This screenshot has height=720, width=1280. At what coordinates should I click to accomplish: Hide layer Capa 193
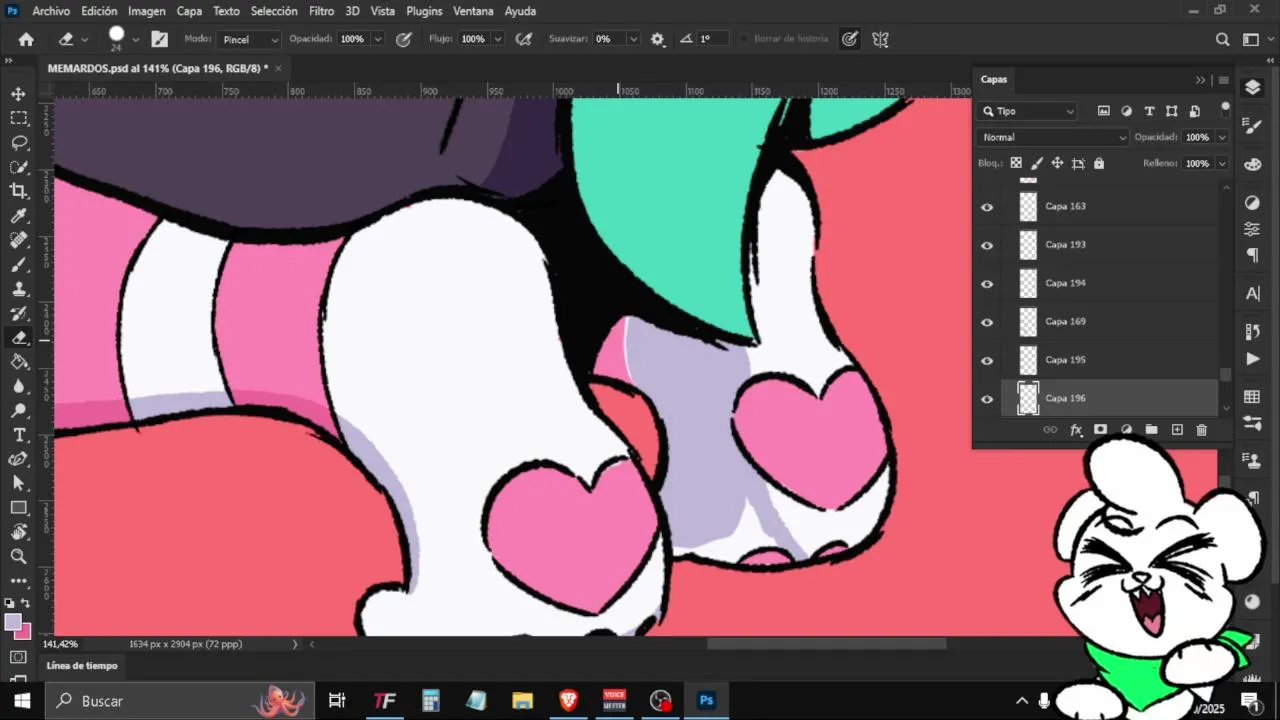point(987,245)
